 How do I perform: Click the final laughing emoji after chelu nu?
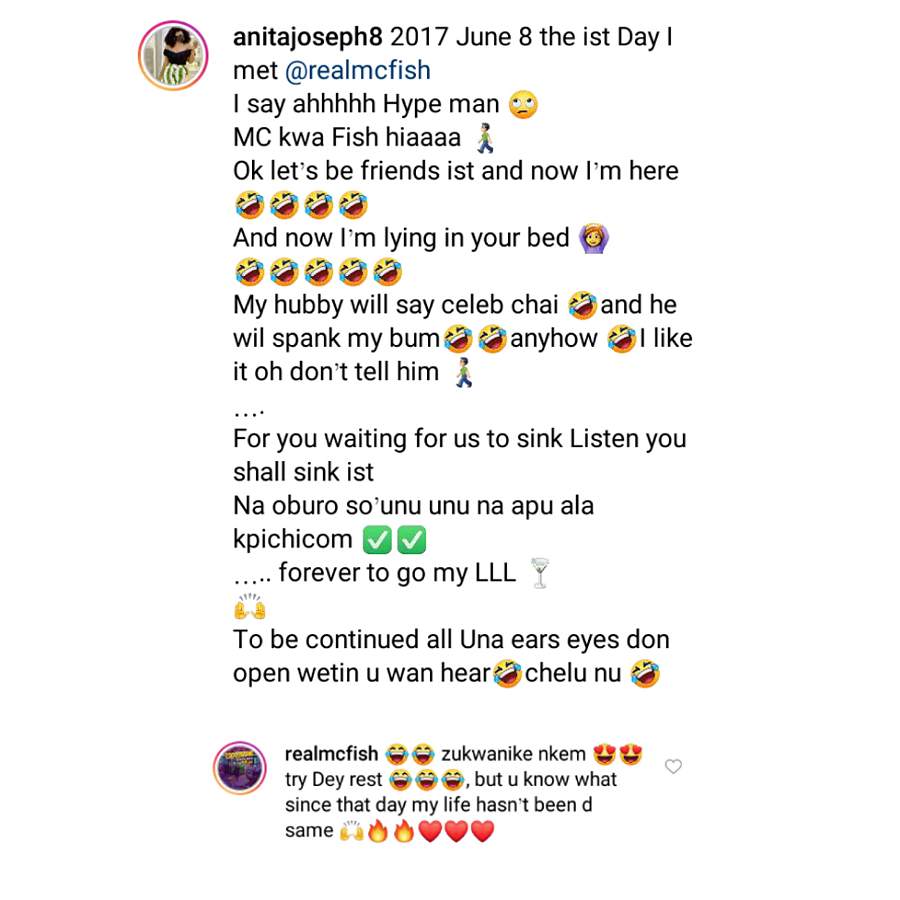(645, 673)
